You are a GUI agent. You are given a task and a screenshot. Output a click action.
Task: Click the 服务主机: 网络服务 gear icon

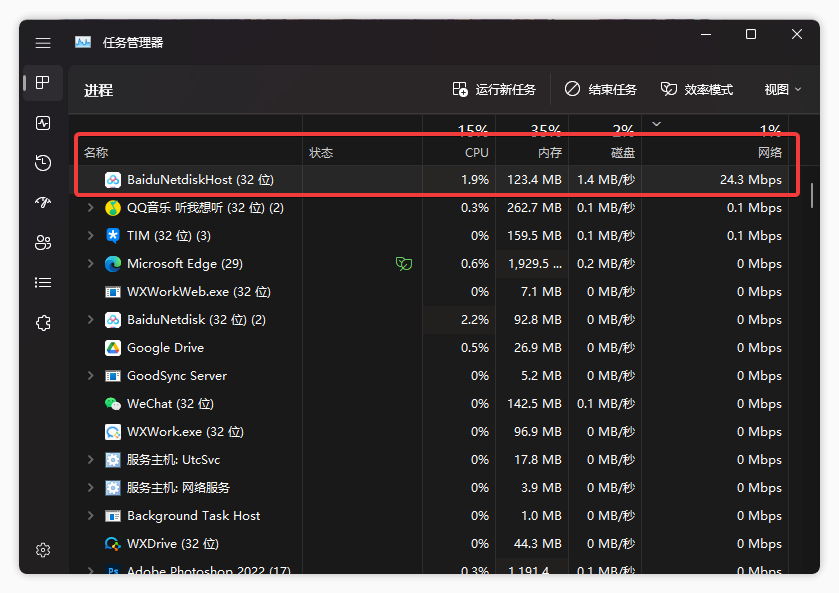pos(112,488)
